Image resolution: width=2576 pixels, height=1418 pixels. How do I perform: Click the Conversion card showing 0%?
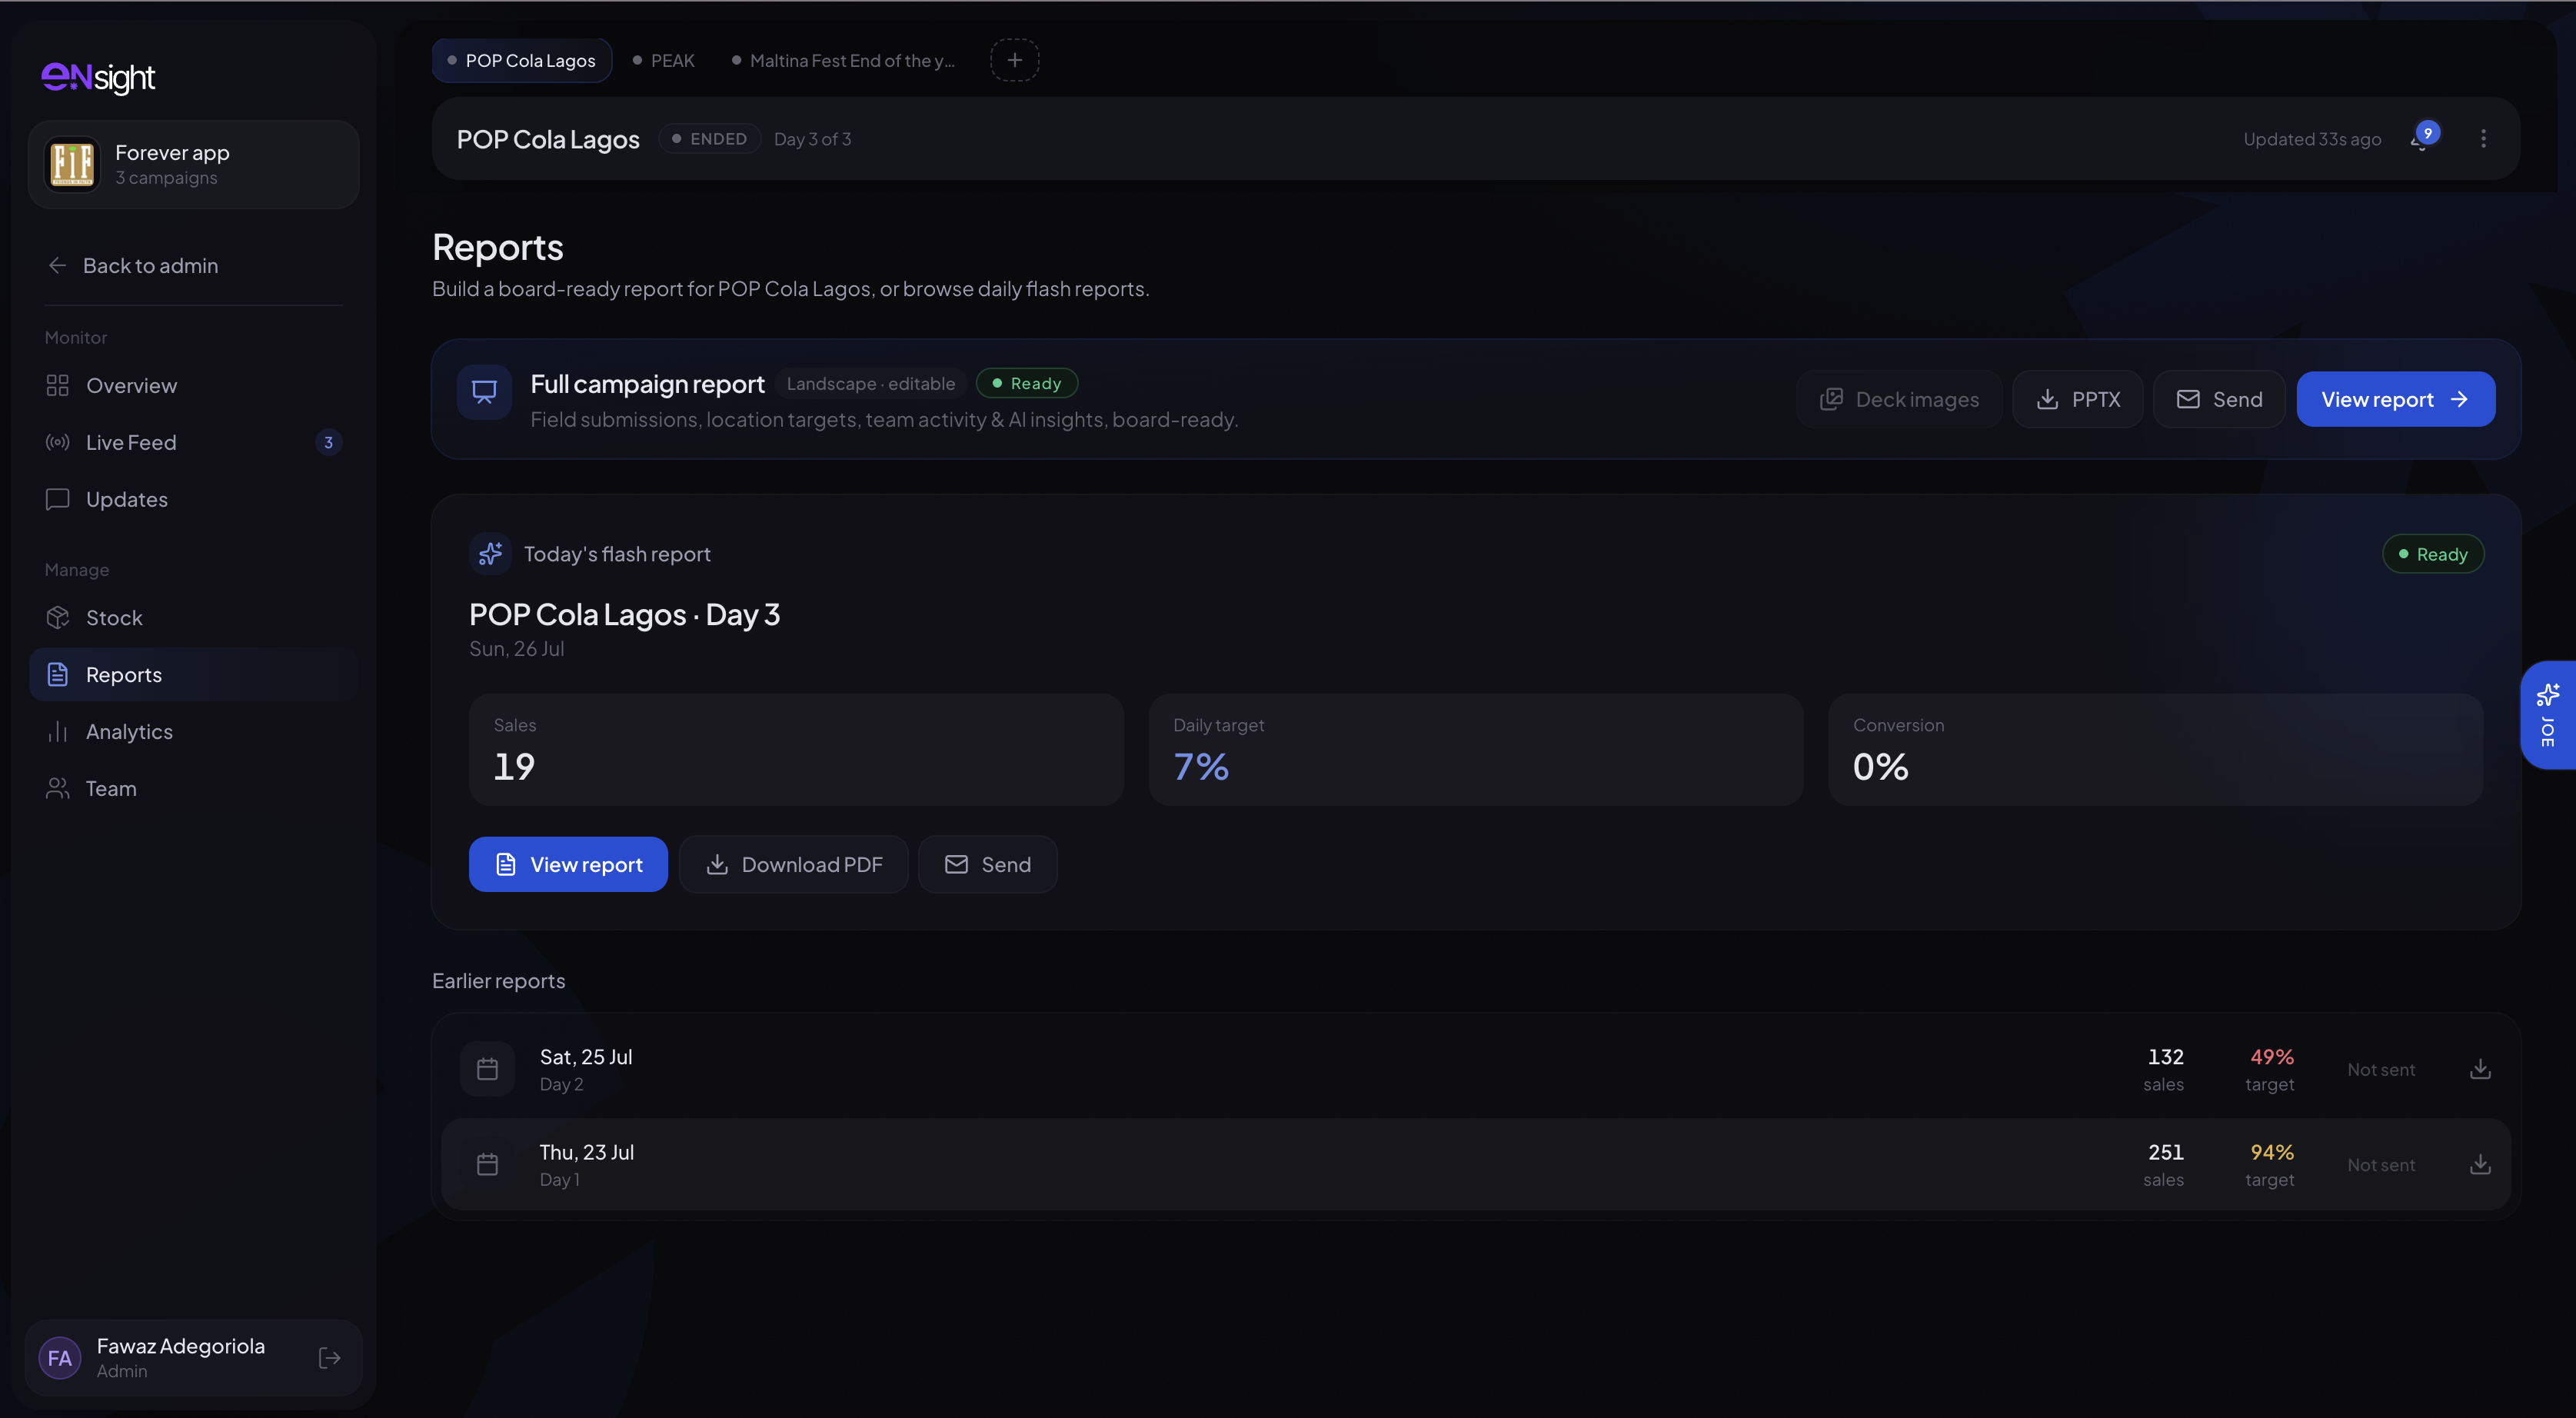(x=2156, y=750)
